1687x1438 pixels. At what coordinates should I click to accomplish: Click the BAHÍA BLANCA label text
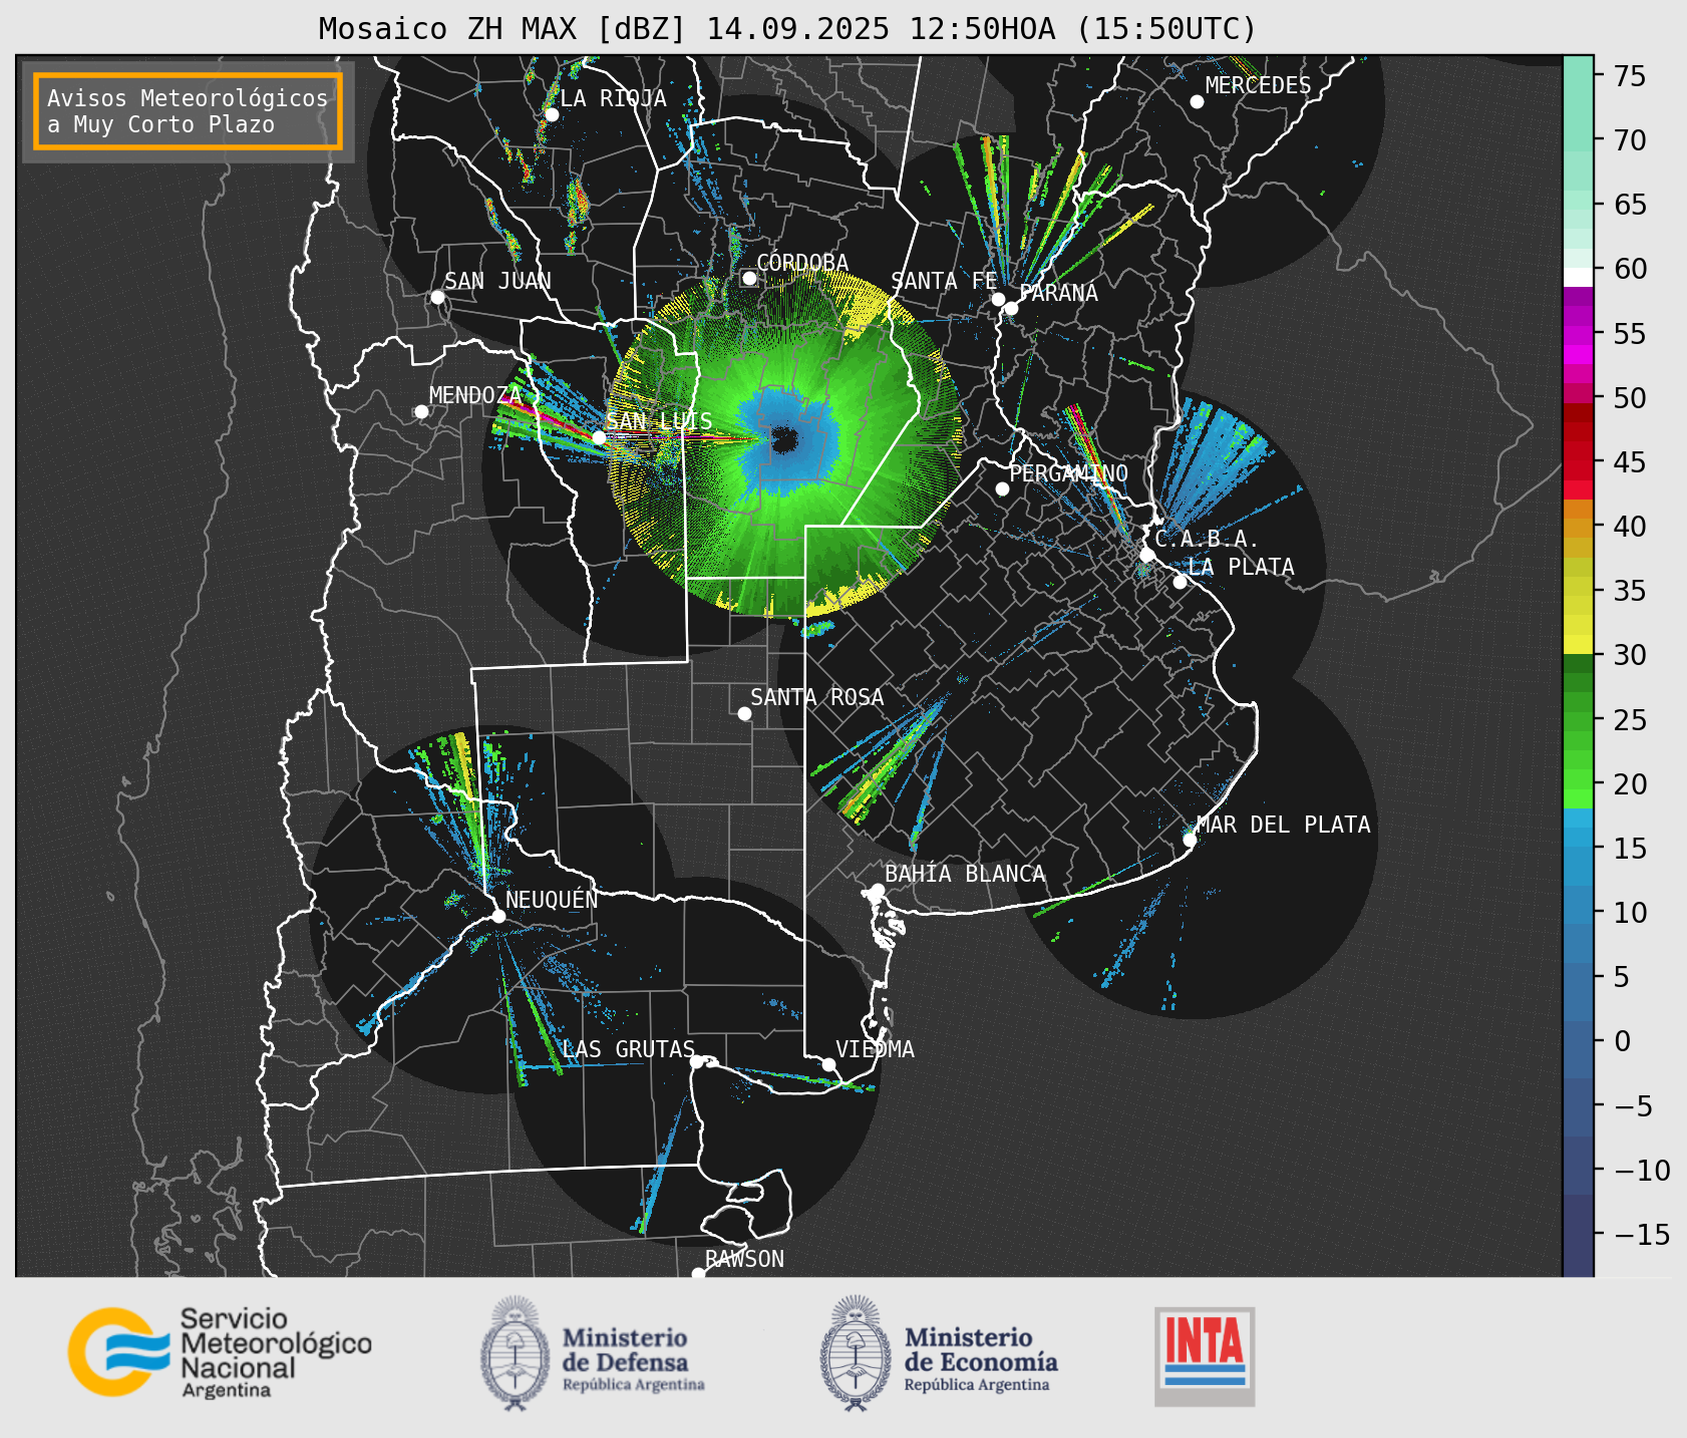(x=965, y=874)
